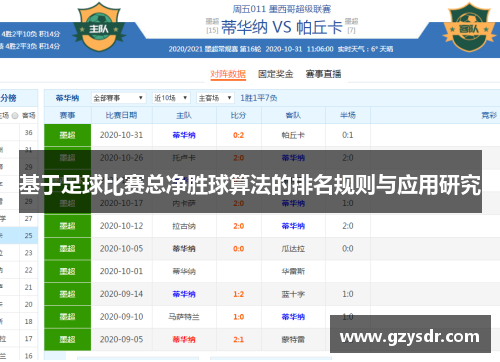Click the 比赛日期 column header

(121, 115)
